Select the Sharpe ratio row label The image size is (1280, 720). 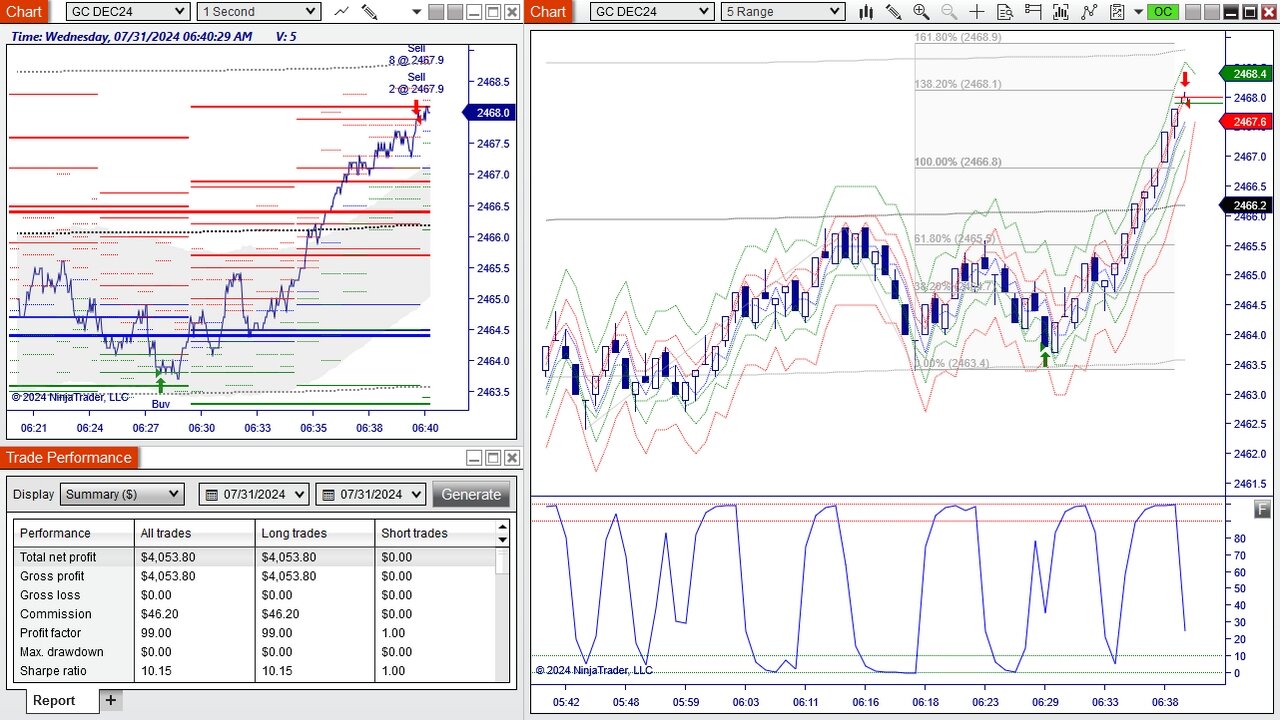[53, 671]
